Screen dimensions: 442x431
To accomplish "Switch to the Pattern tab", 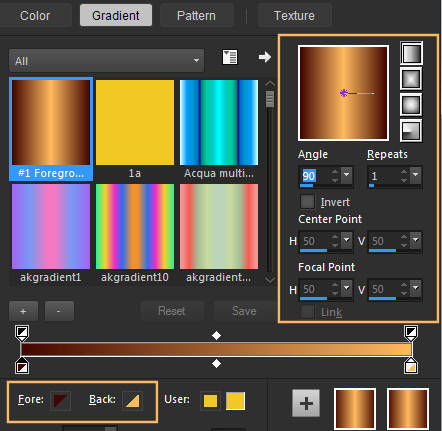I will tap(196, 15).
